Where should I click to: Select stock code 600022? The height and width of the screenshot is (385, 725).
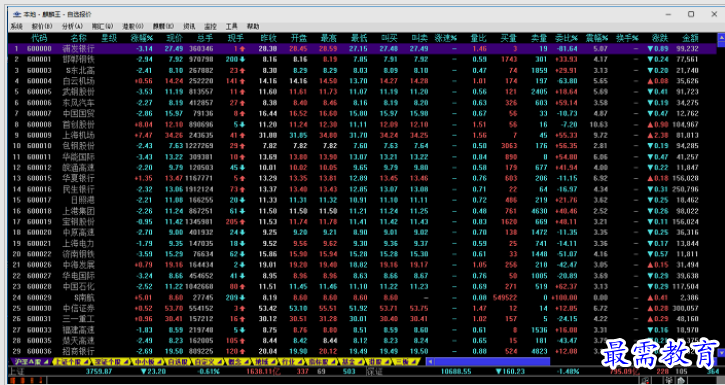(39, 254)
